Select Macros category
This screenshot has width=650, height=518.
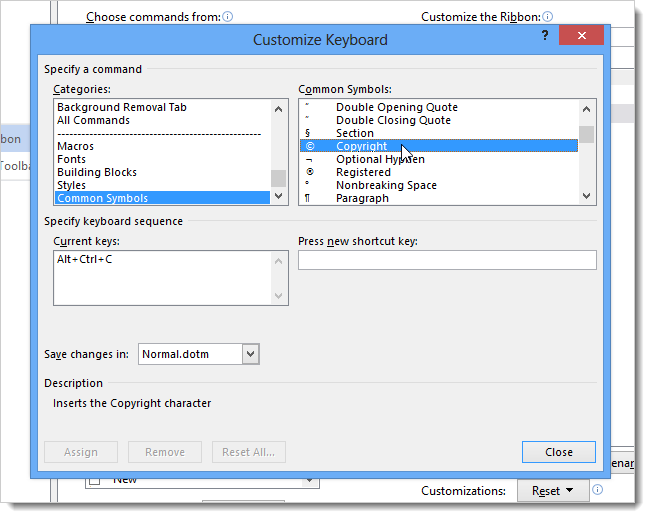[x=162, y=146]
